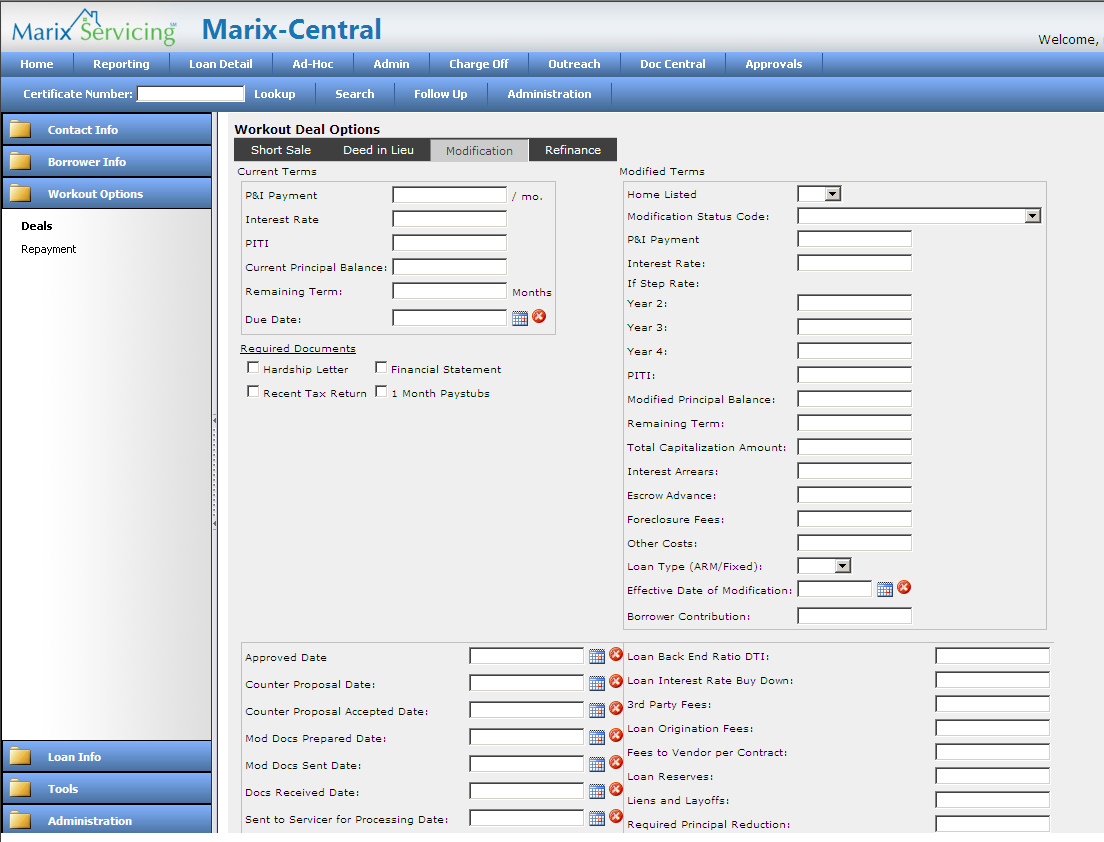The width and height of the screenshot is (1104, 842).
Task: Click the Workout Options folder icon
Action: pos(20,194)
